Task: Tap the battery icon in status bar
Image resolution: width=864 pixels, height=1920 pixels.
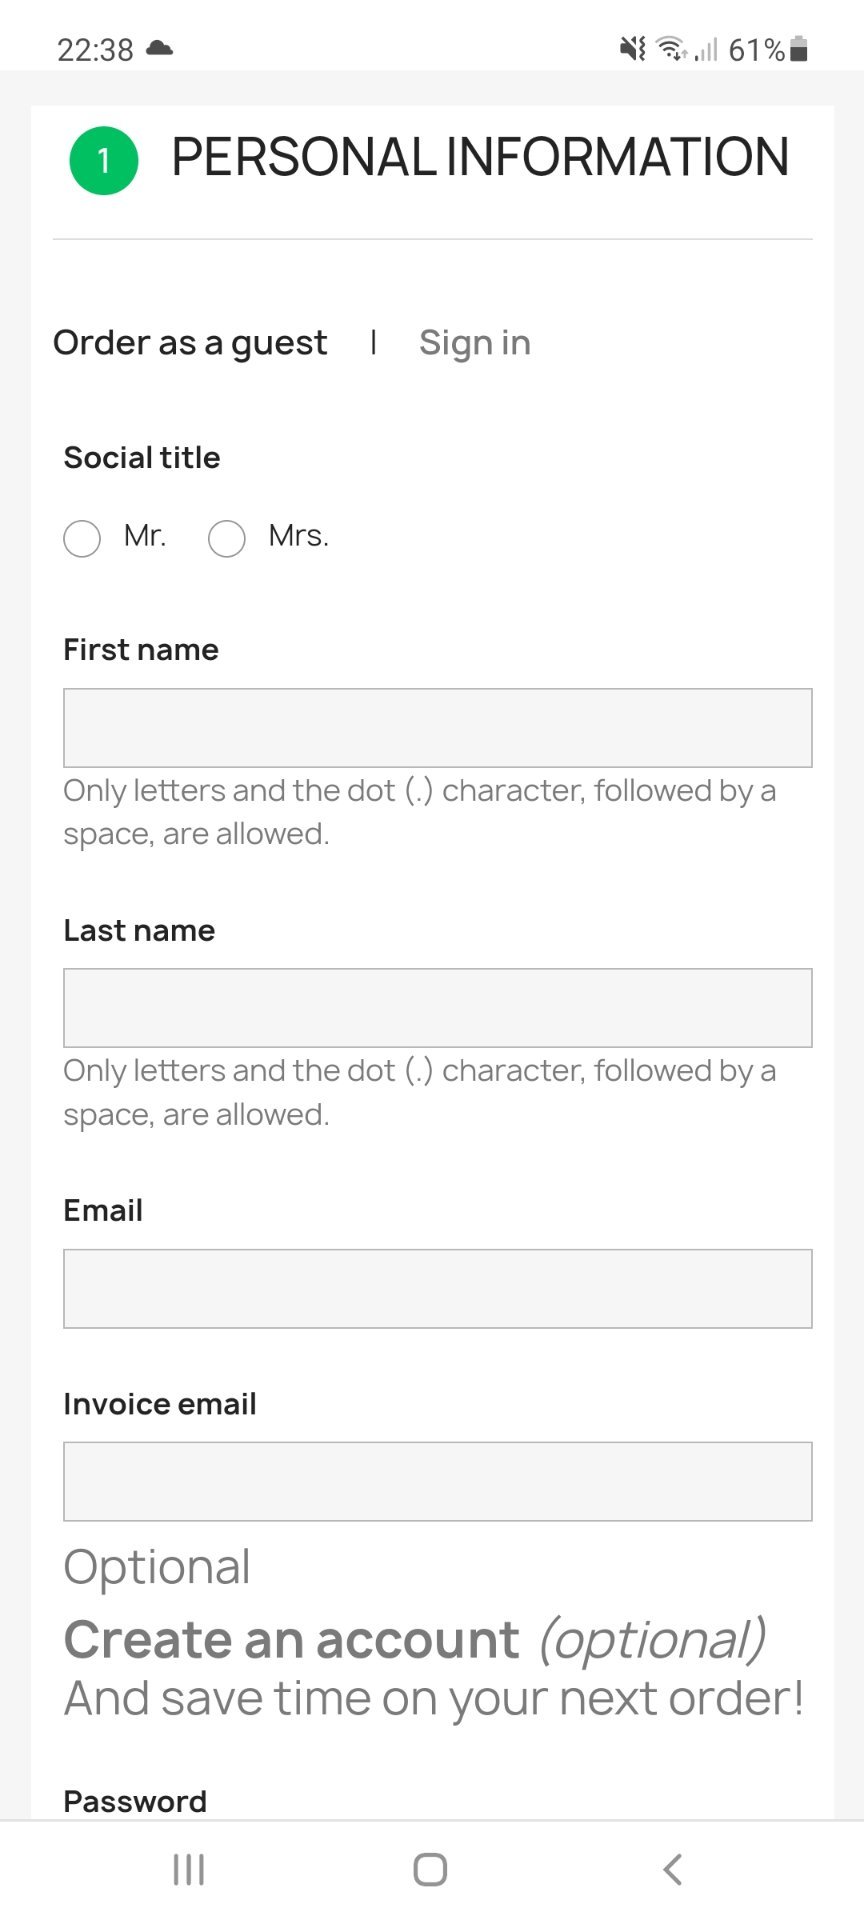Action: 798,49
